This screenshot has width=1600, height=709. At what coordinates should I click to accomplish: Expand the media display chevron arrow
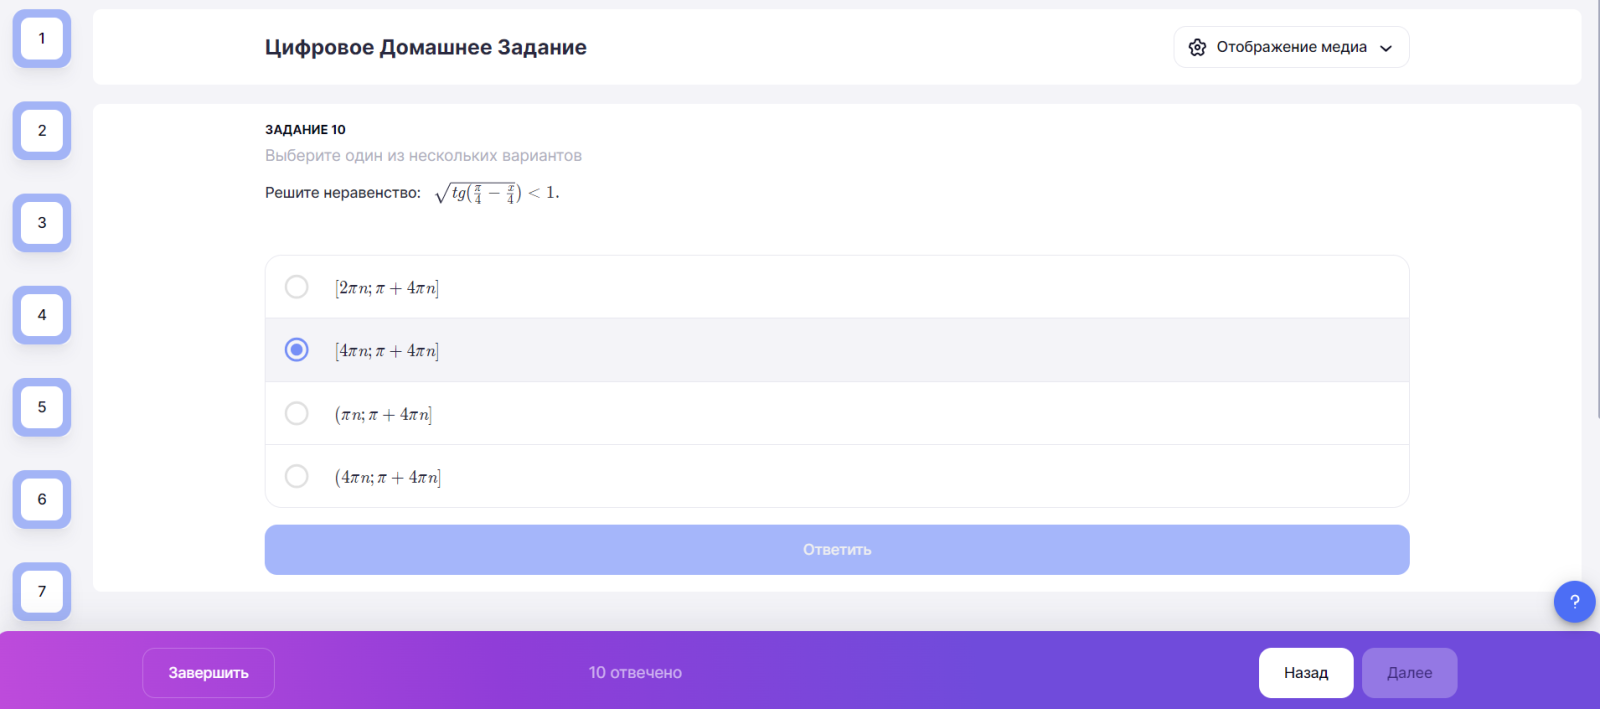click(1386, 48)
